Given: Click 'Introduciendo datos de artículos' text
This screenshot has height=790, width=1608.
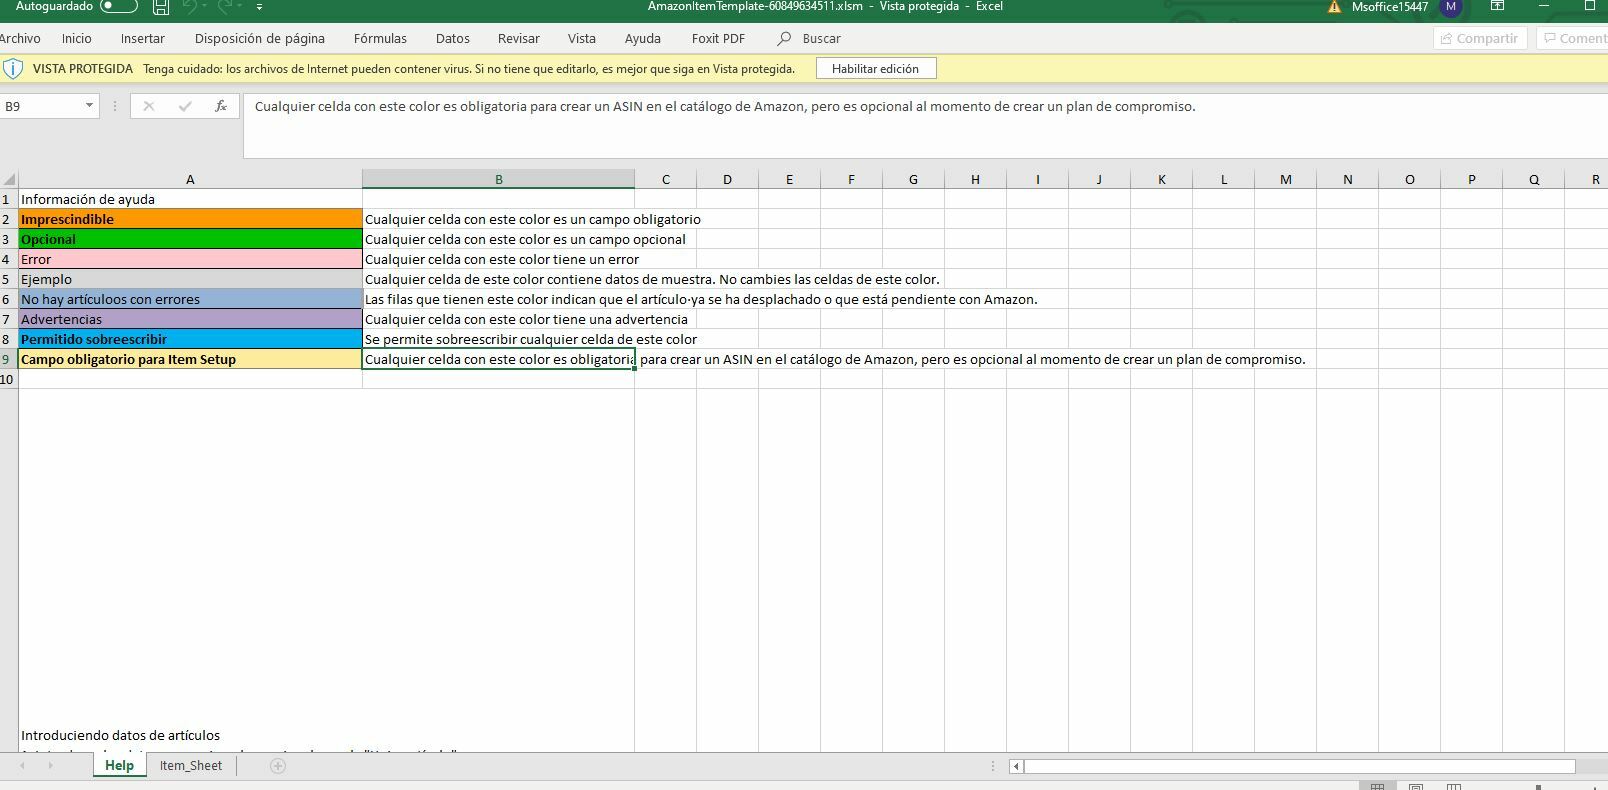Looking at the screenshot, I should tap(120, 735).
